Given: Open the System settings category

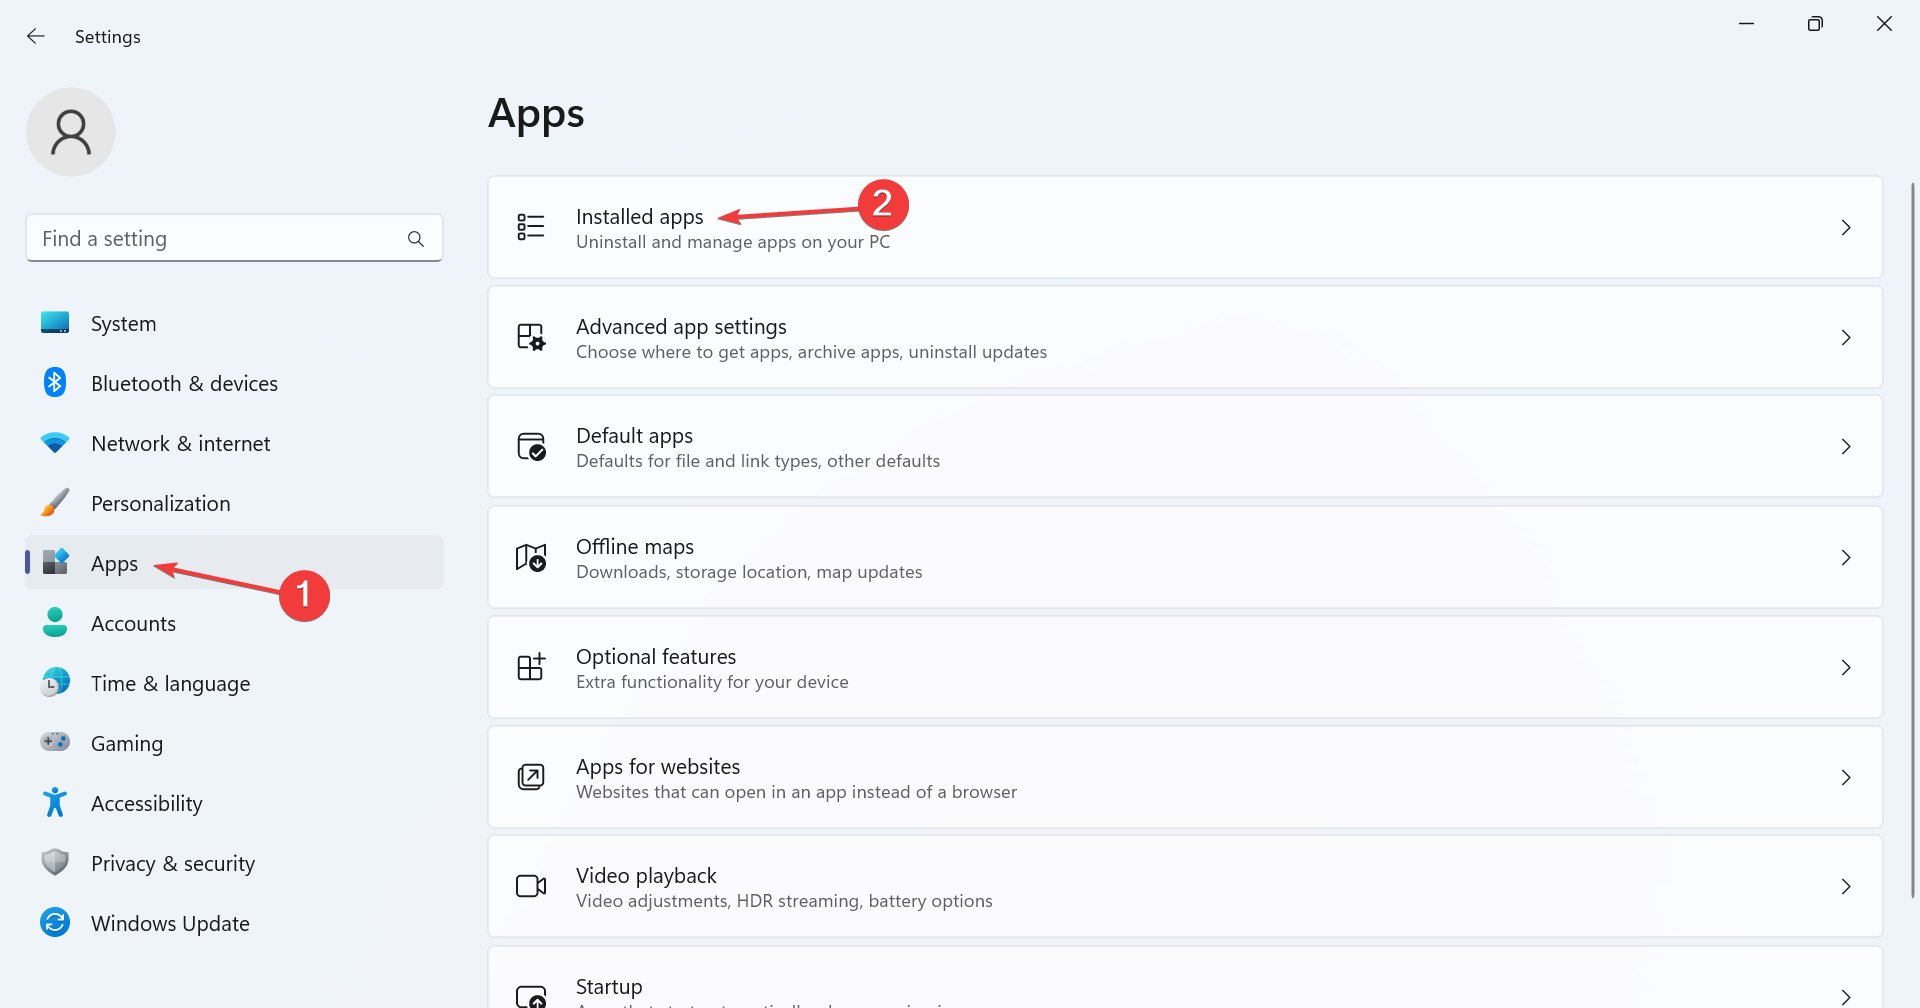Looking at the screenshot, I should 123,324.
